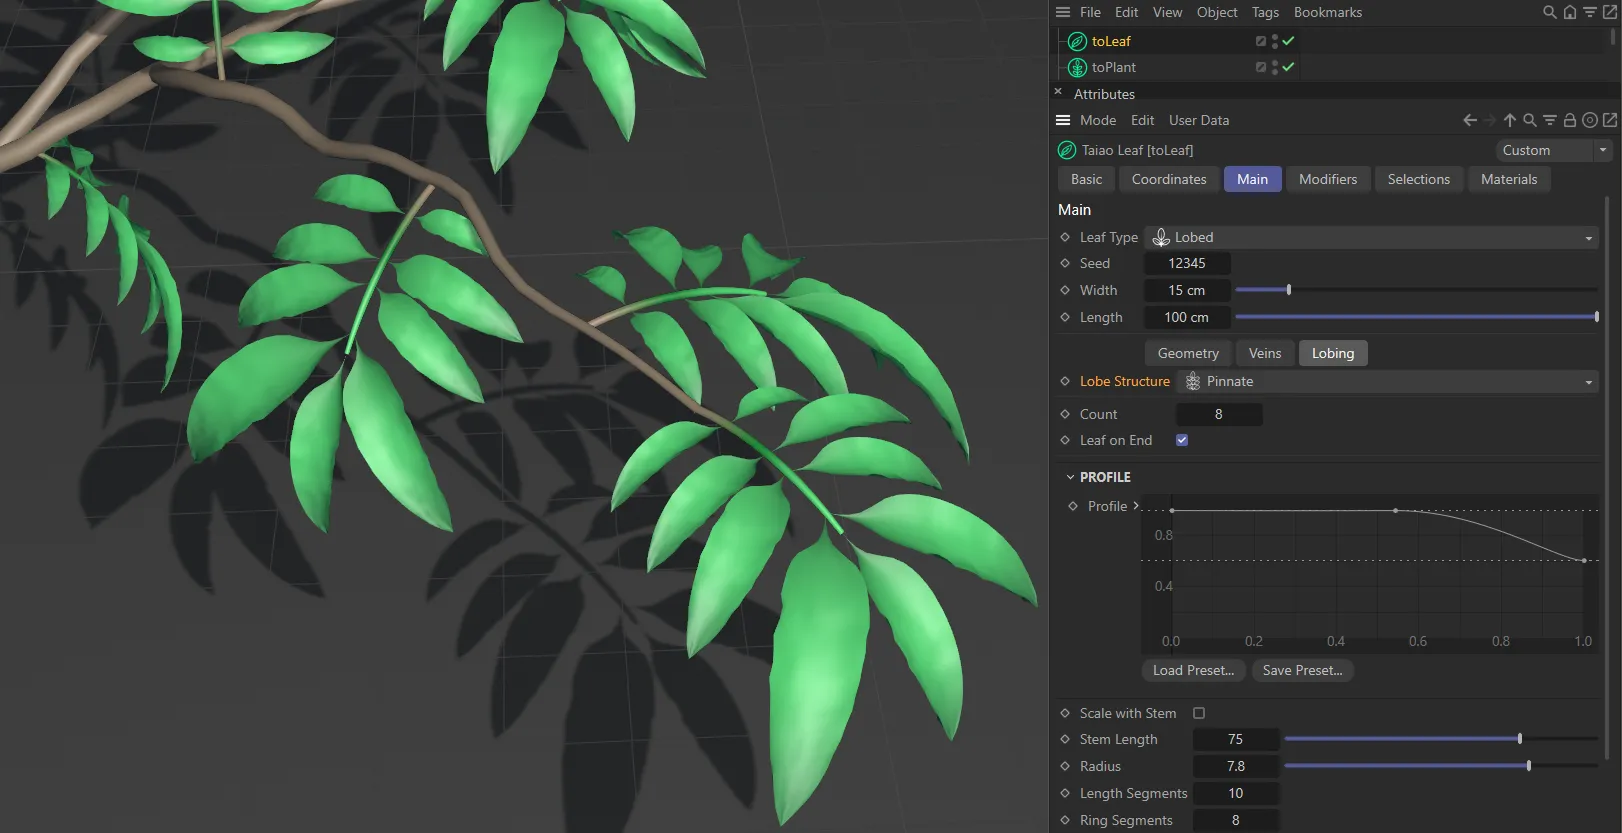
Task: Click the Object Manager search icon
Action: (1549, 12)
